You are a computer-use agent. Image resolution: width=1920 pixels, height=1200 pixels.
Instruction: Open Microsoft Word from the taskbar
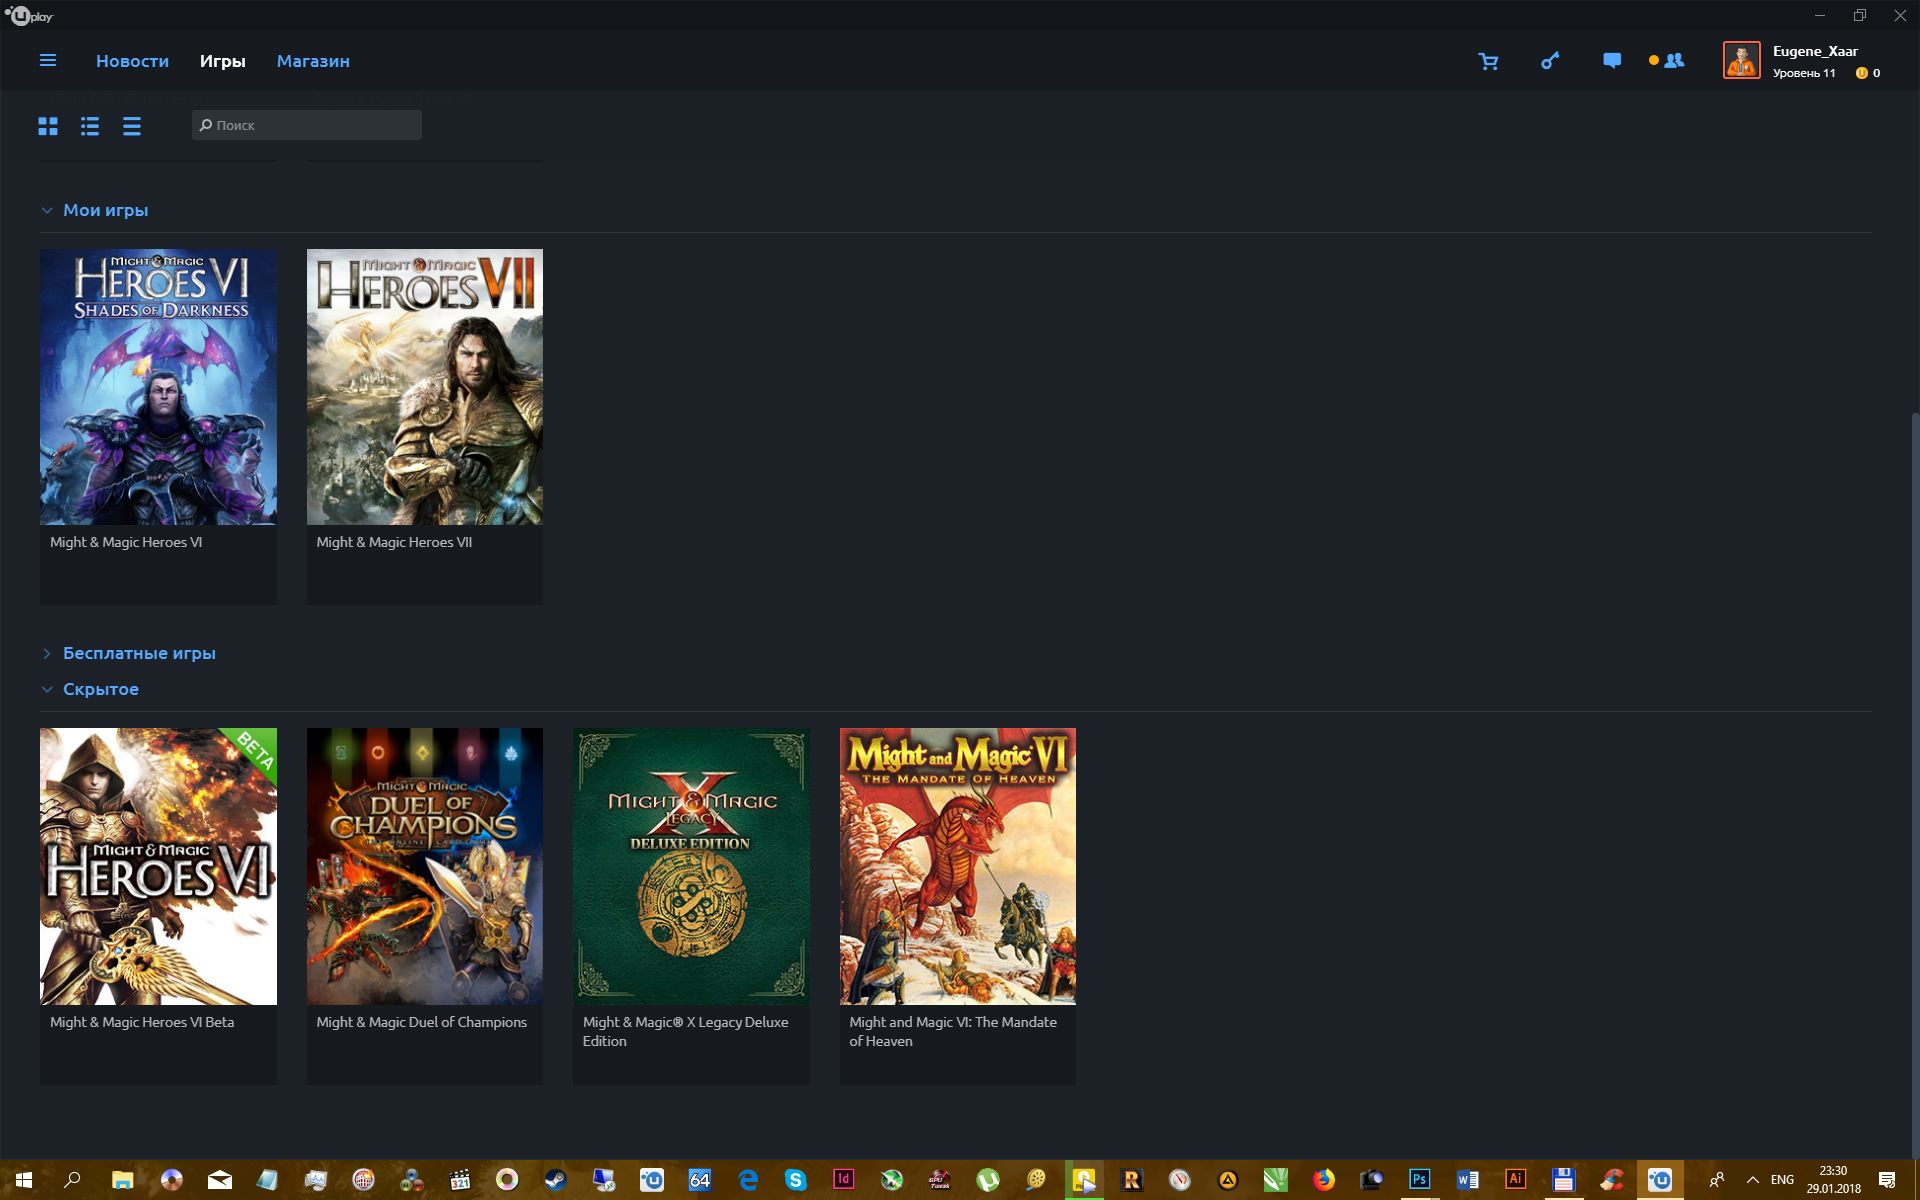coord(1468,1180)
